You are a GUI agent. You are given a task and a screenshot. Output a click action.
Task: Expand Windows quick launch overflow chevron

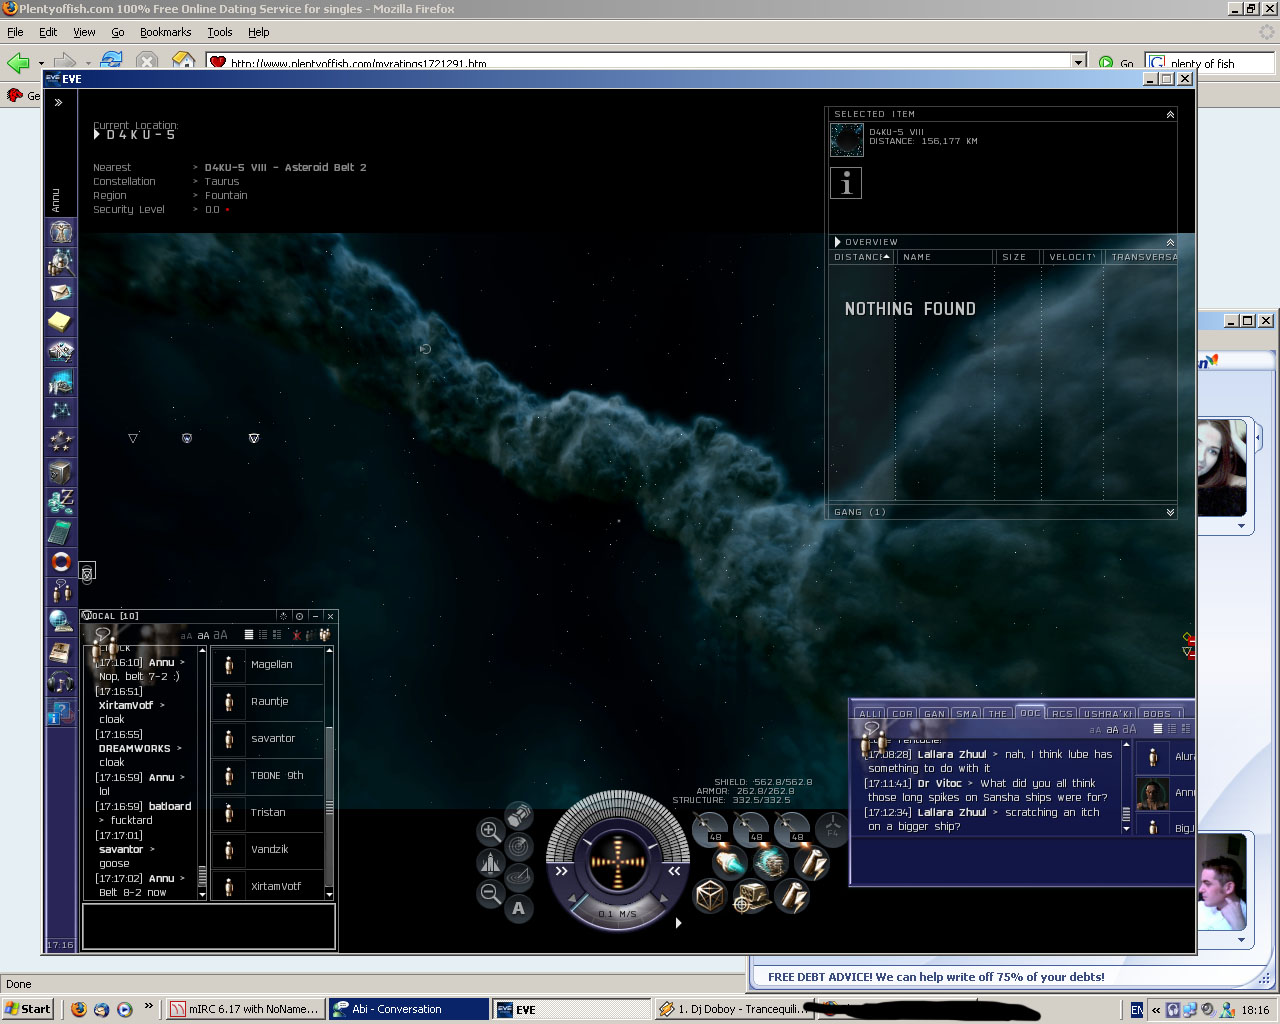[x=149, y=1006]
